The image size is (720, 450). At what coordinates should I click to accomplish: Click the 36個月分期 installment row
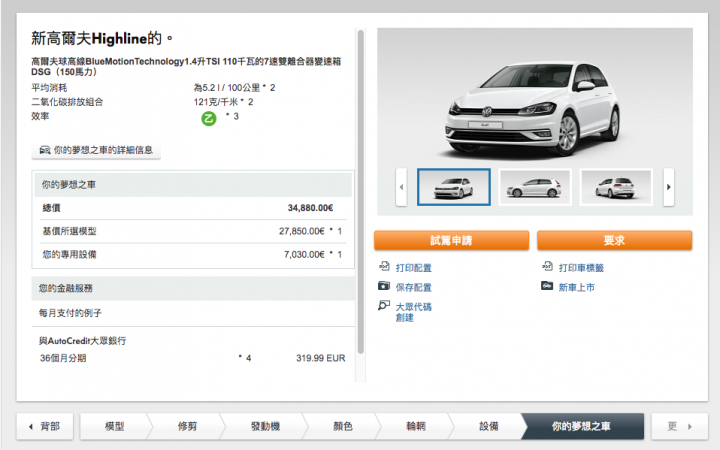[193, 358]
